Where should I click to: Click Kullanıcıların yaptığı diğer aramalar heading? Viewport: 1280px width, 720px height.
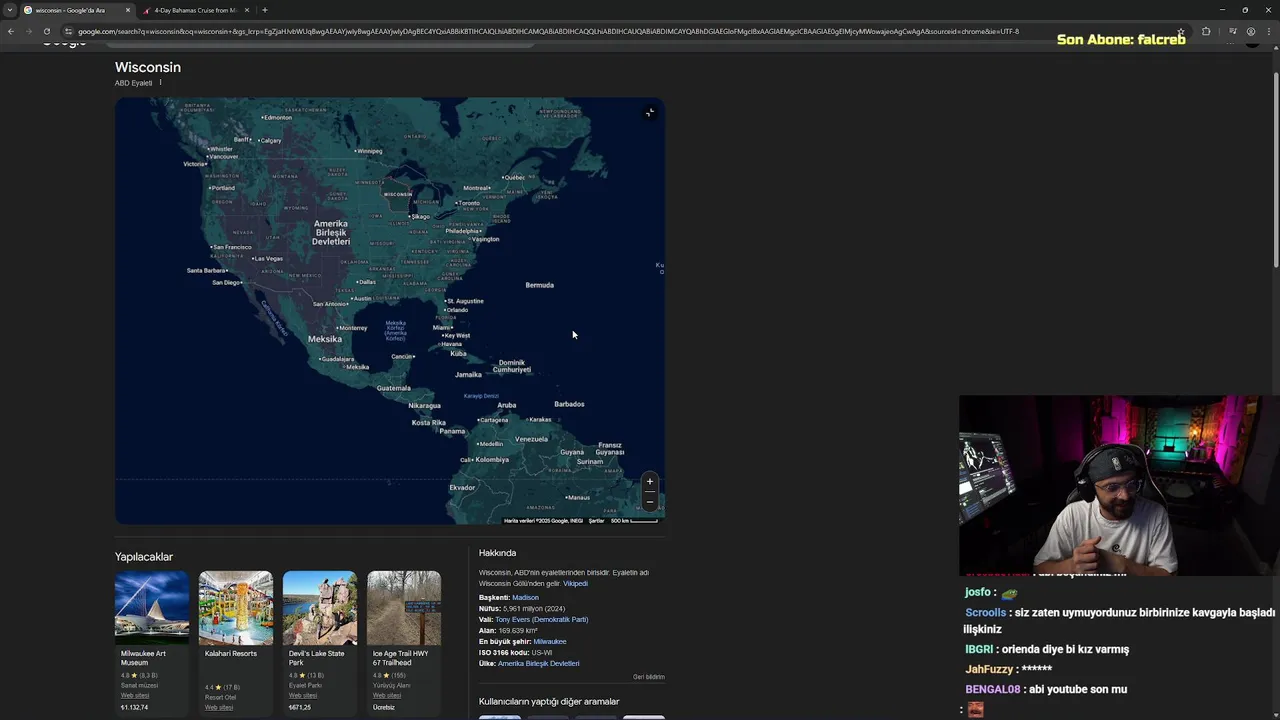click(549, 701)
